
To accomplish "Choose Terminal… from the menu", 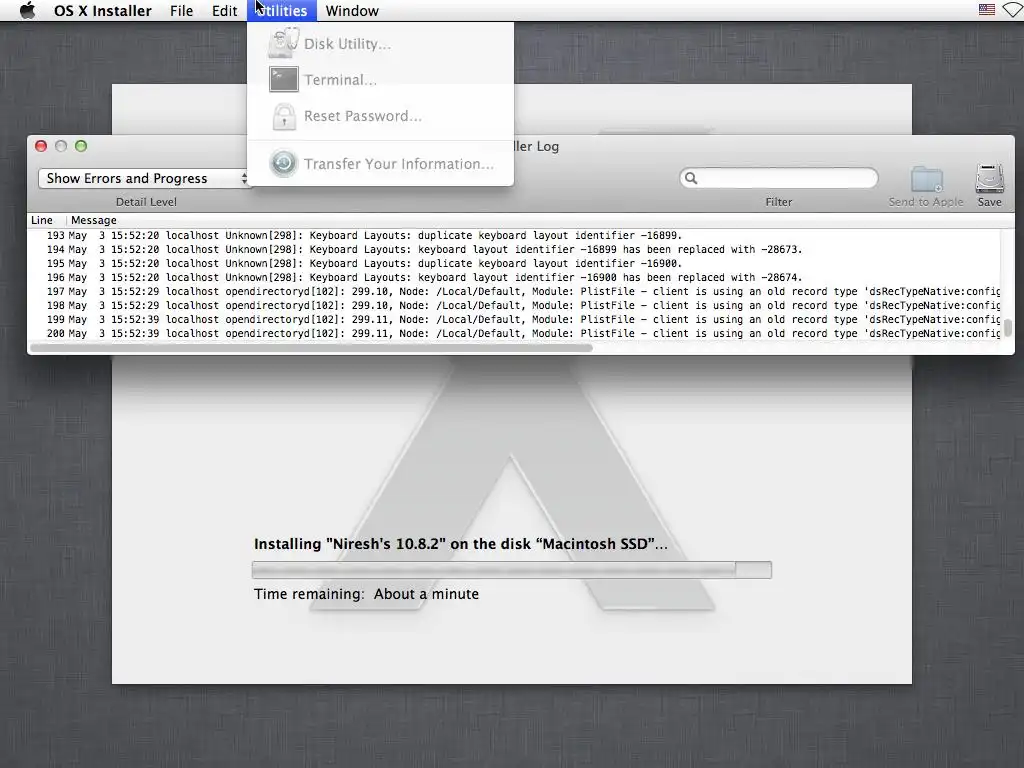I will point(380,80).
